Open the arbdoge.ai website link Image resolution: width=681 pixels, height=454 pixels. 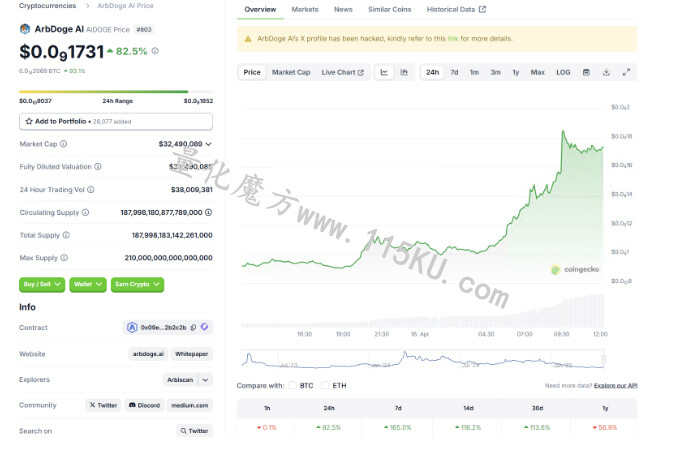click(148, 354)
